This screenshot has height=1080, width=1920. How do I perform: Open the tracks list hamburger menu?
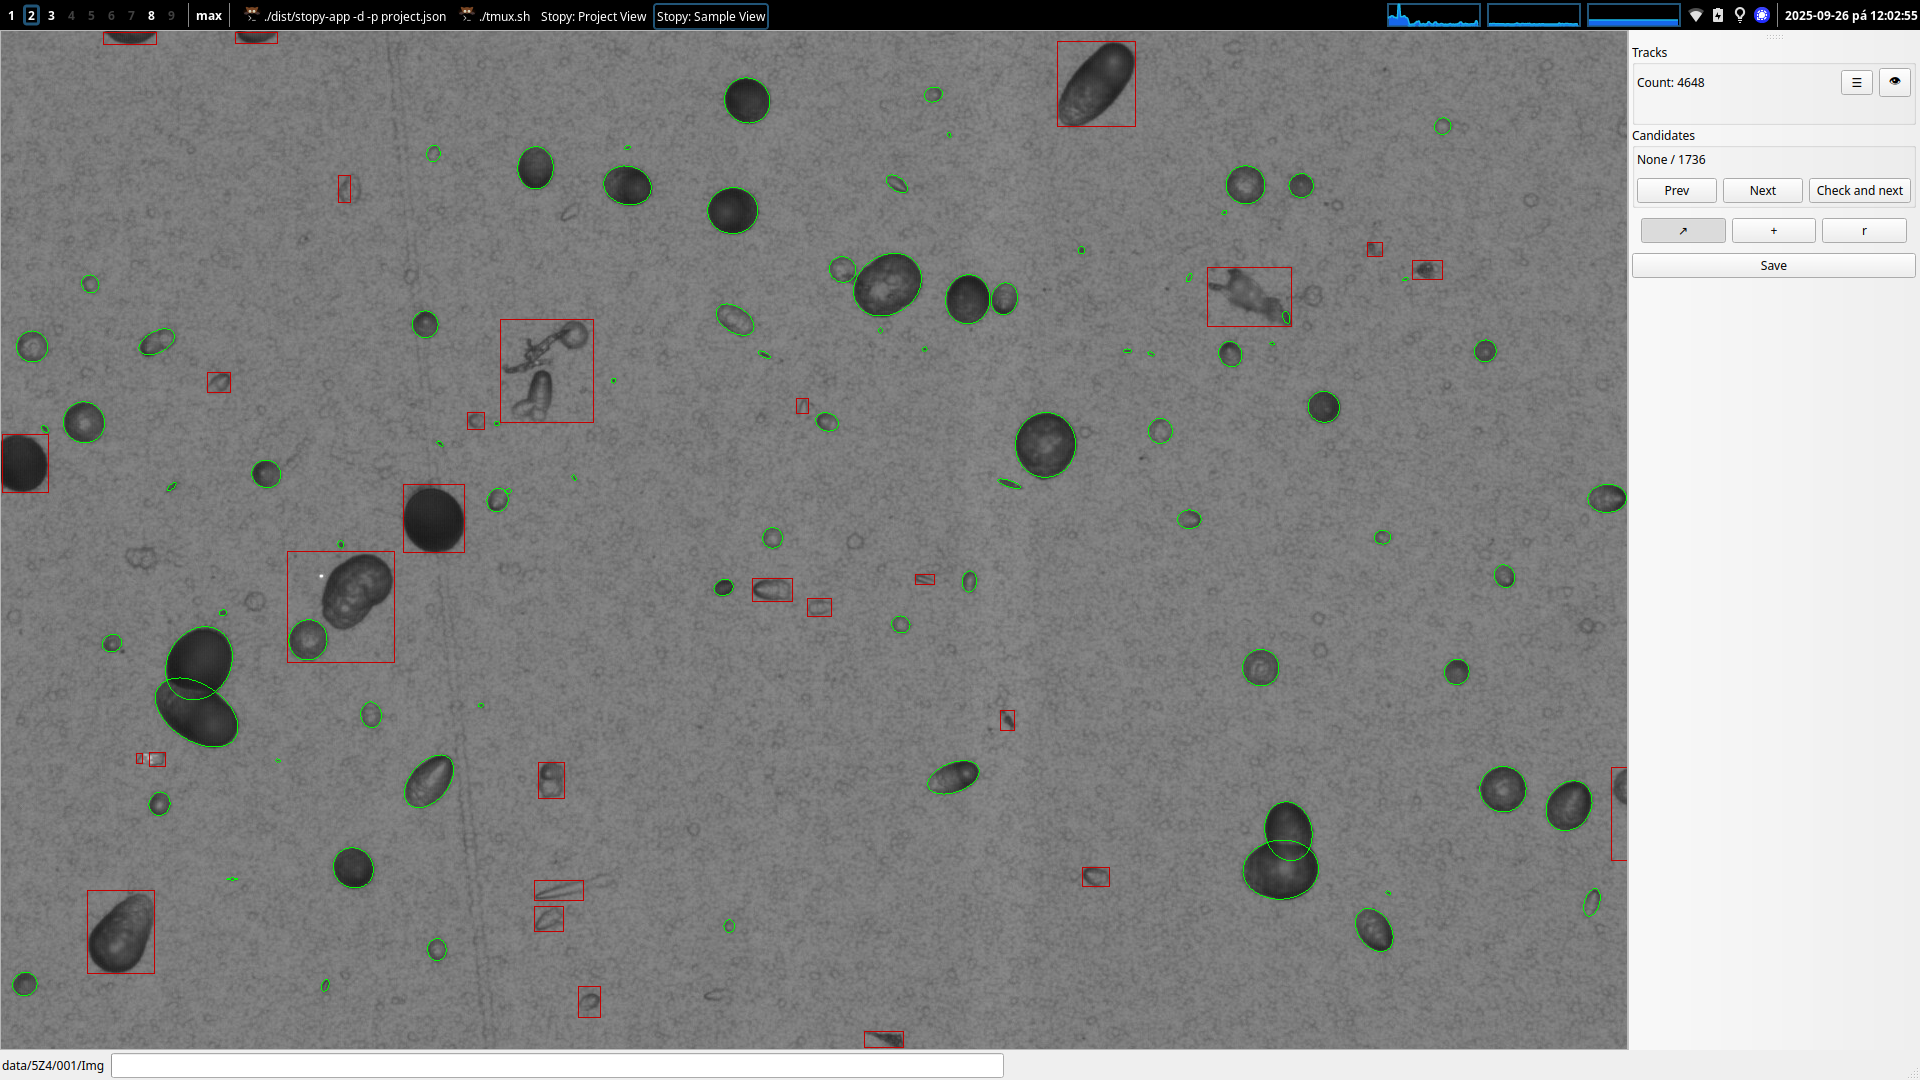coord(1856,83)
